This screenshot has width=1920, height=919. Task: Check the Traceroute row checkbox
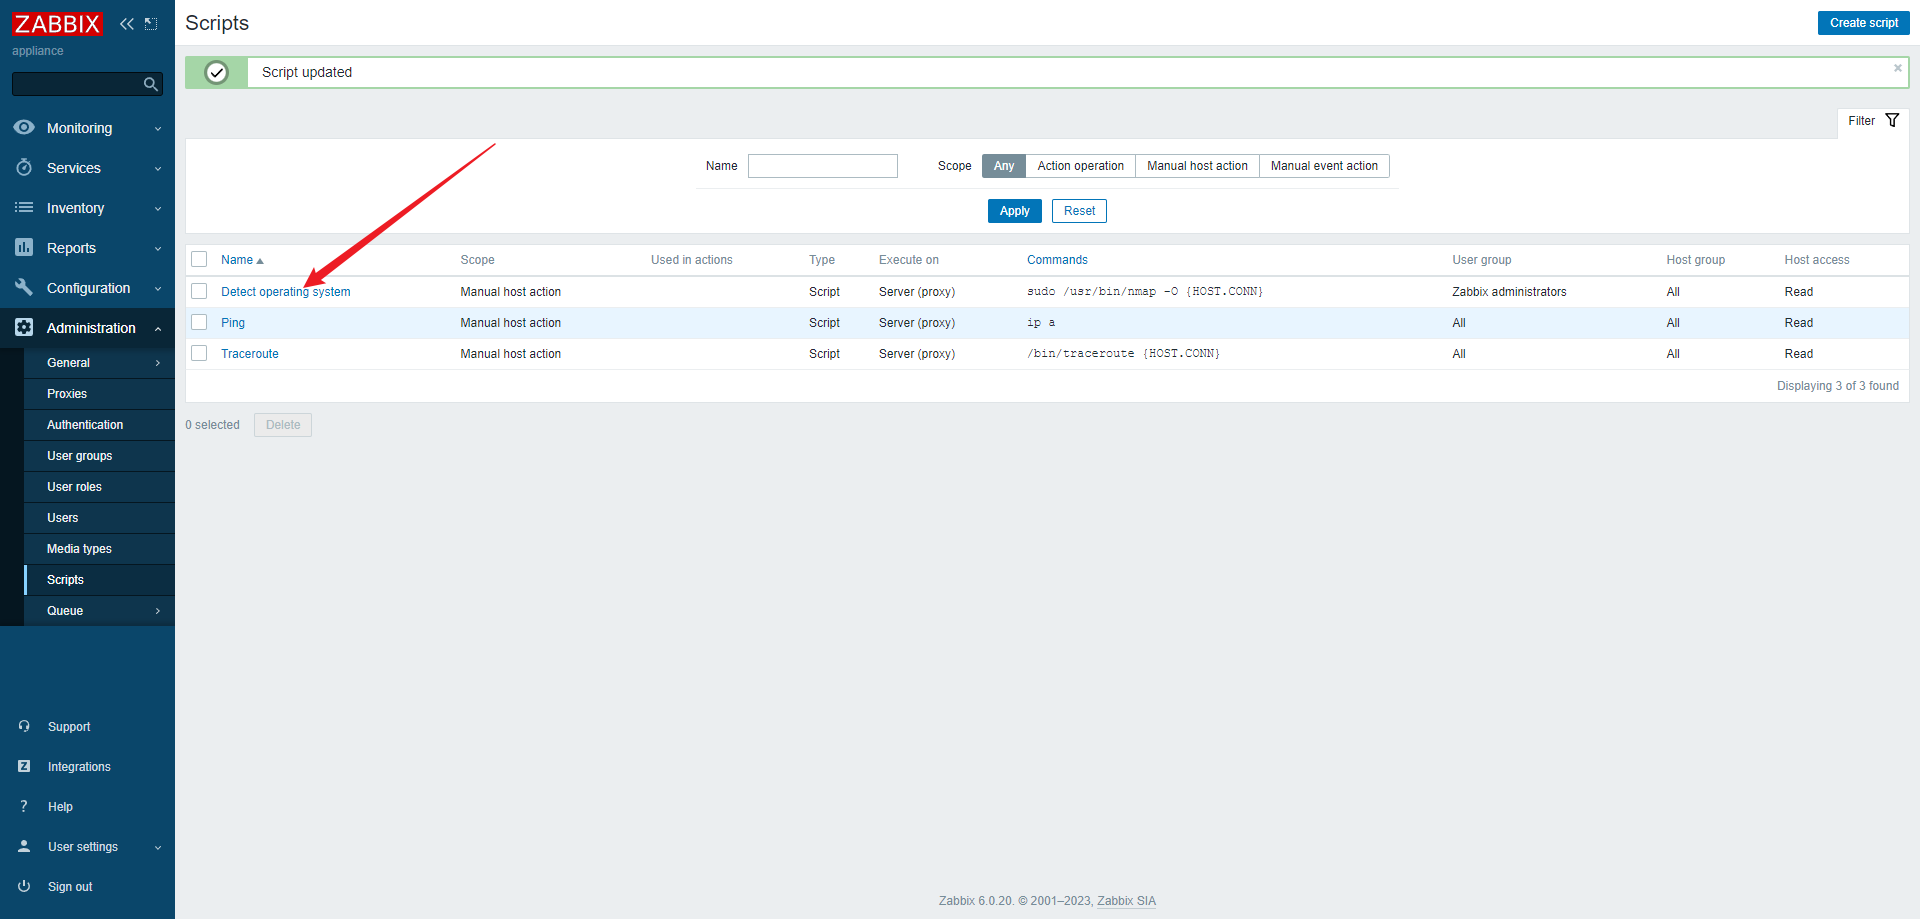pos(199,353)
